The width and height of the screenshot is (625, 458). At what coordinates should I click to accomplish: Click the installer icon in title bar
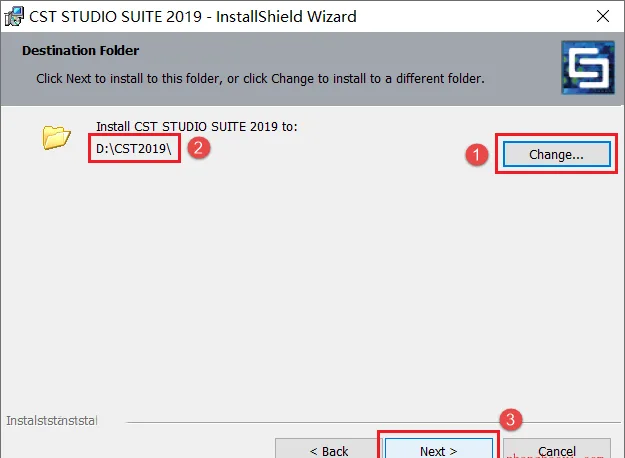tap(14, 16)
